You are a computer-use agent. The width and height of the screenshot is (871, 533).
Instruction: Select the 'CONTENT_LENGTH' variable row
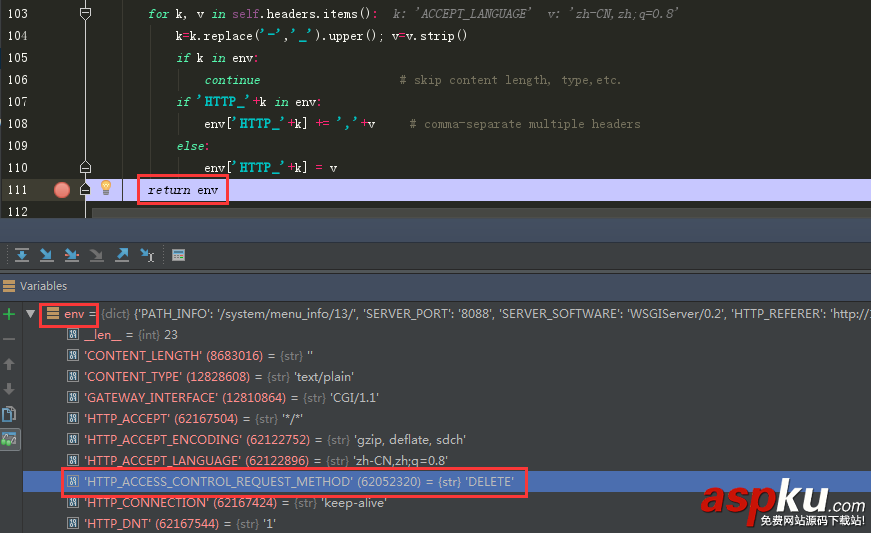[447, 356]
